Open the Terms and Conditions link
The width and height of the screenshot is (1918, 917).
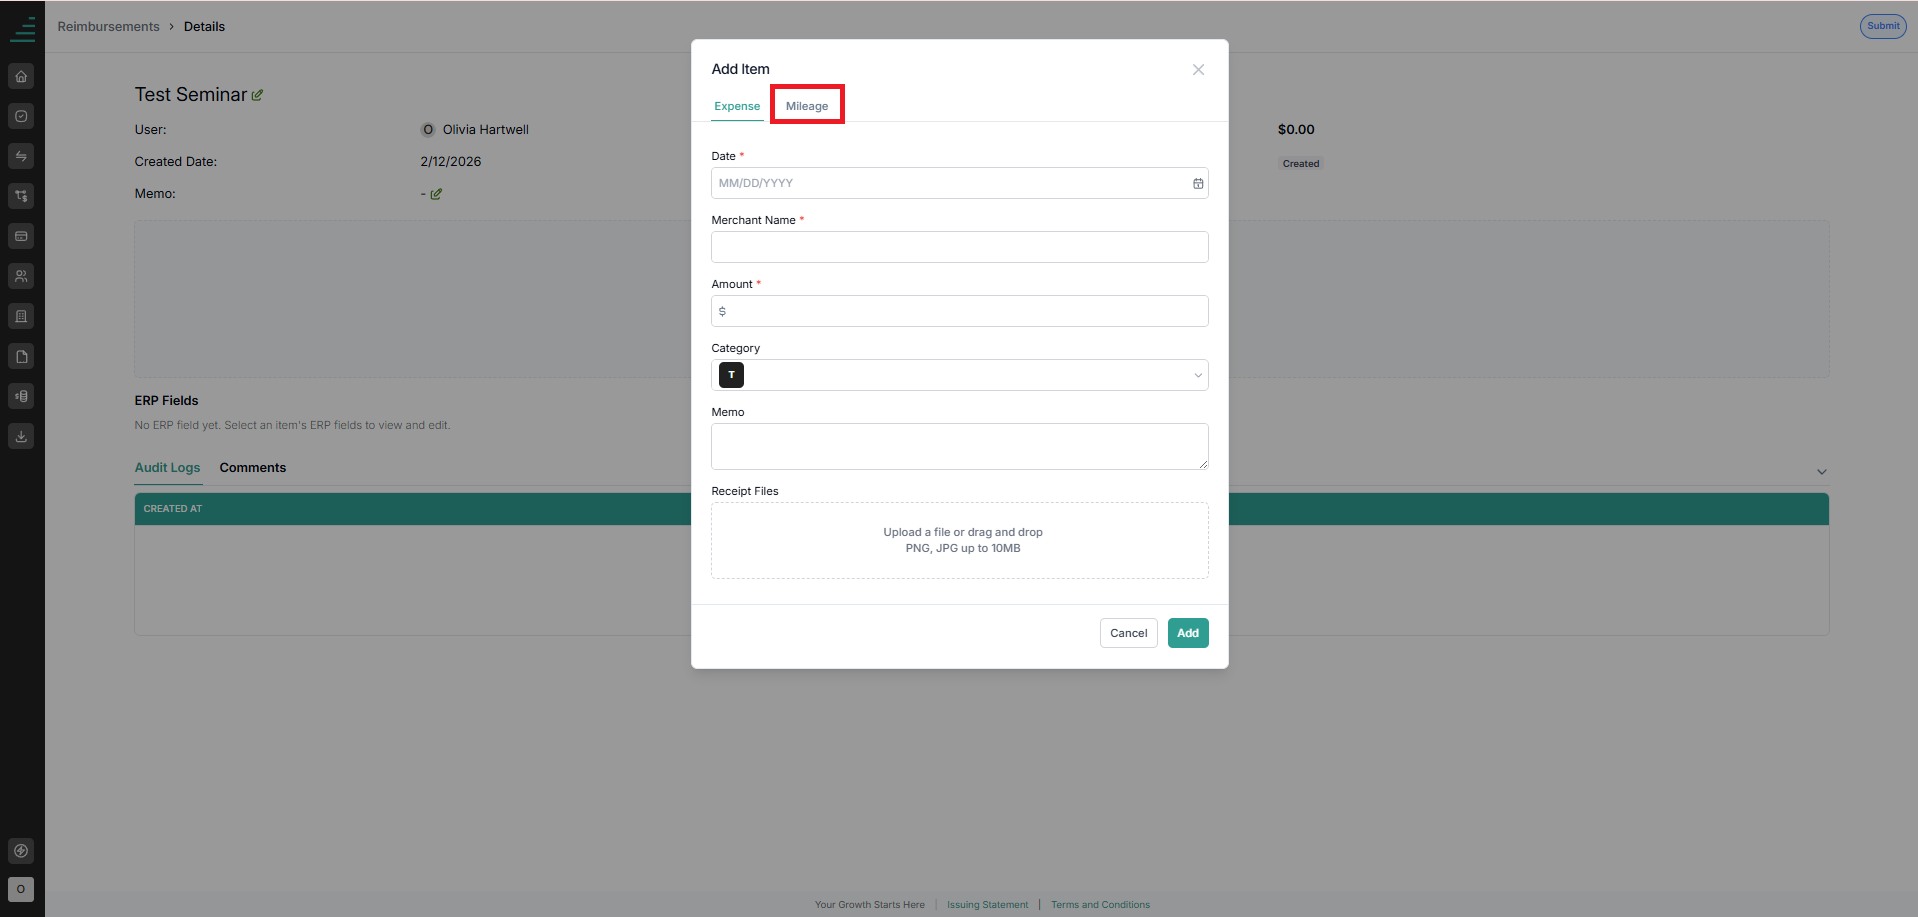pyautogui.click(x=1100, y=905)
